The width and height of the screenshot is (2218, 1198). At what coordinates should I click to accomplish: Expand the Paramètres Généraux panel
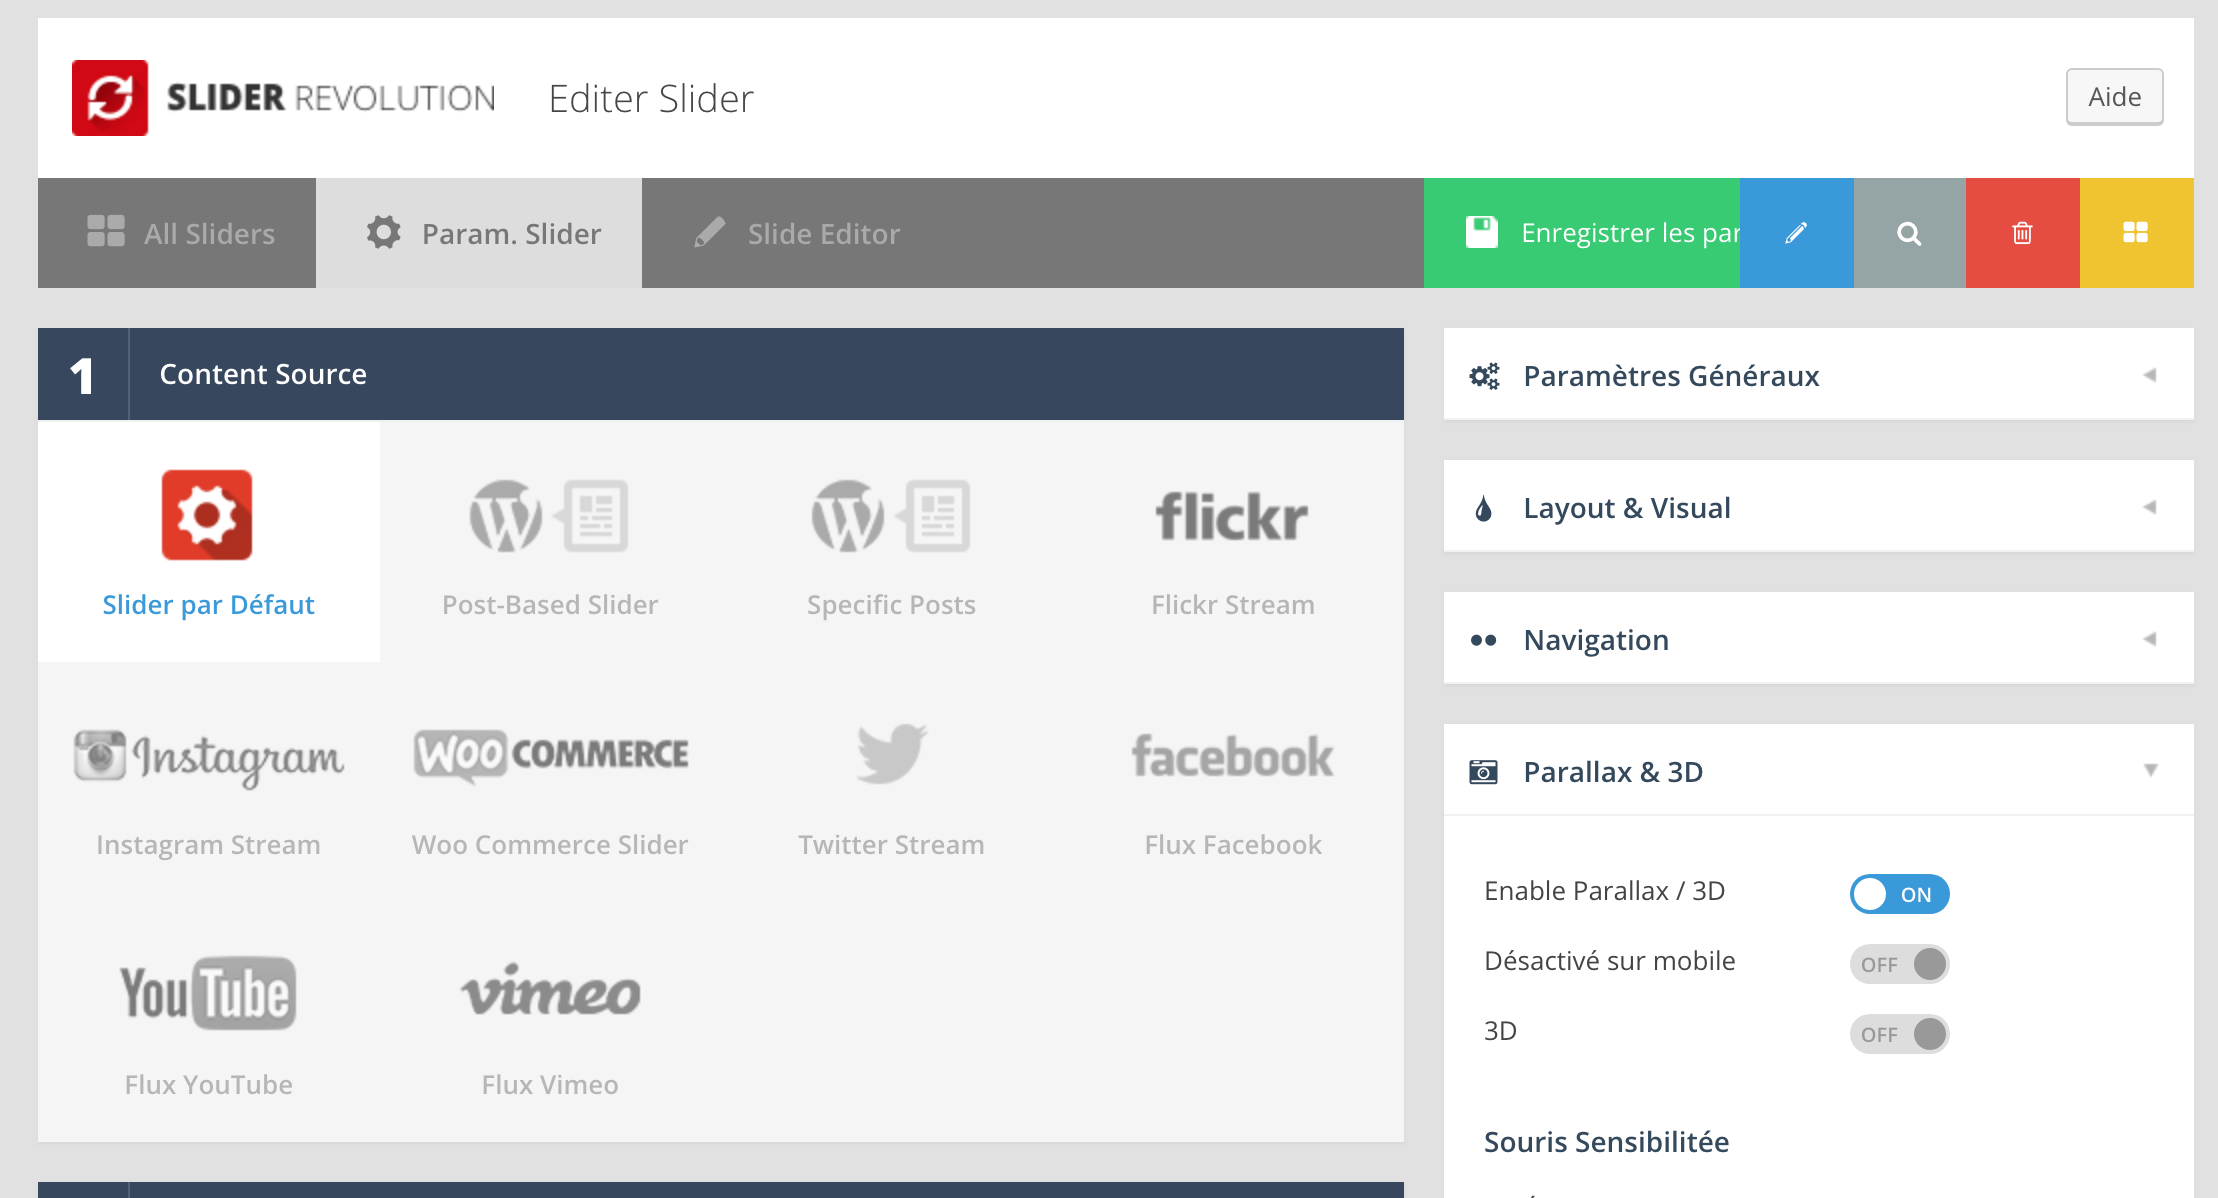[x=1818, y=376]
